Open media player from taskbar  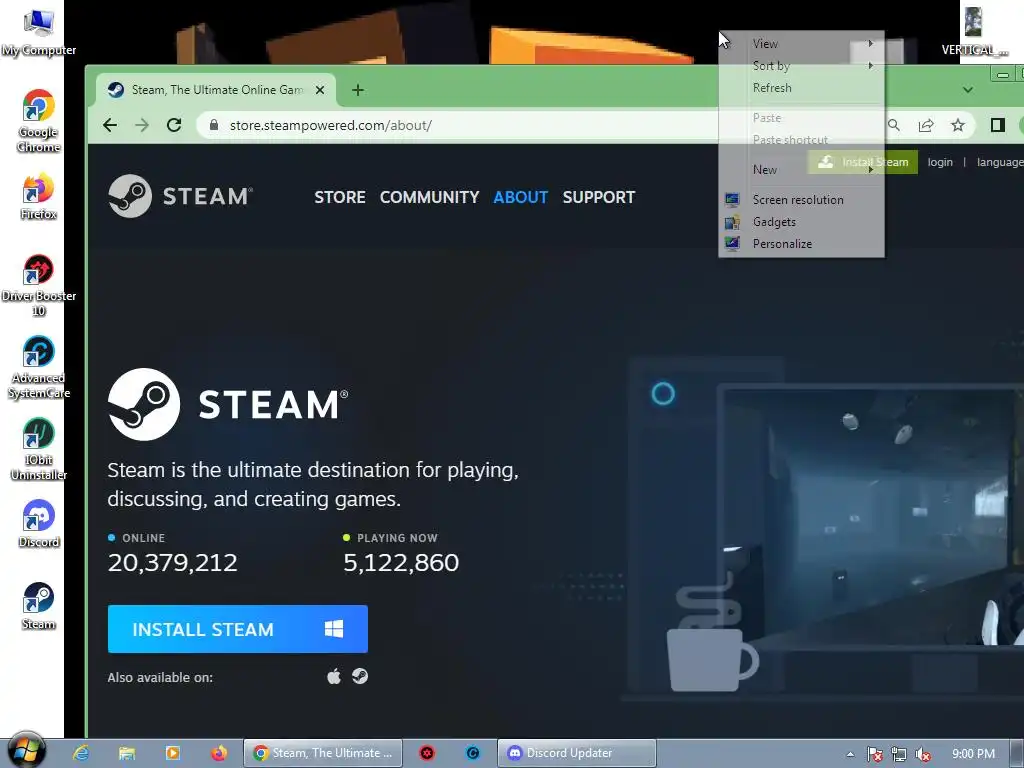tap(173, 753)
